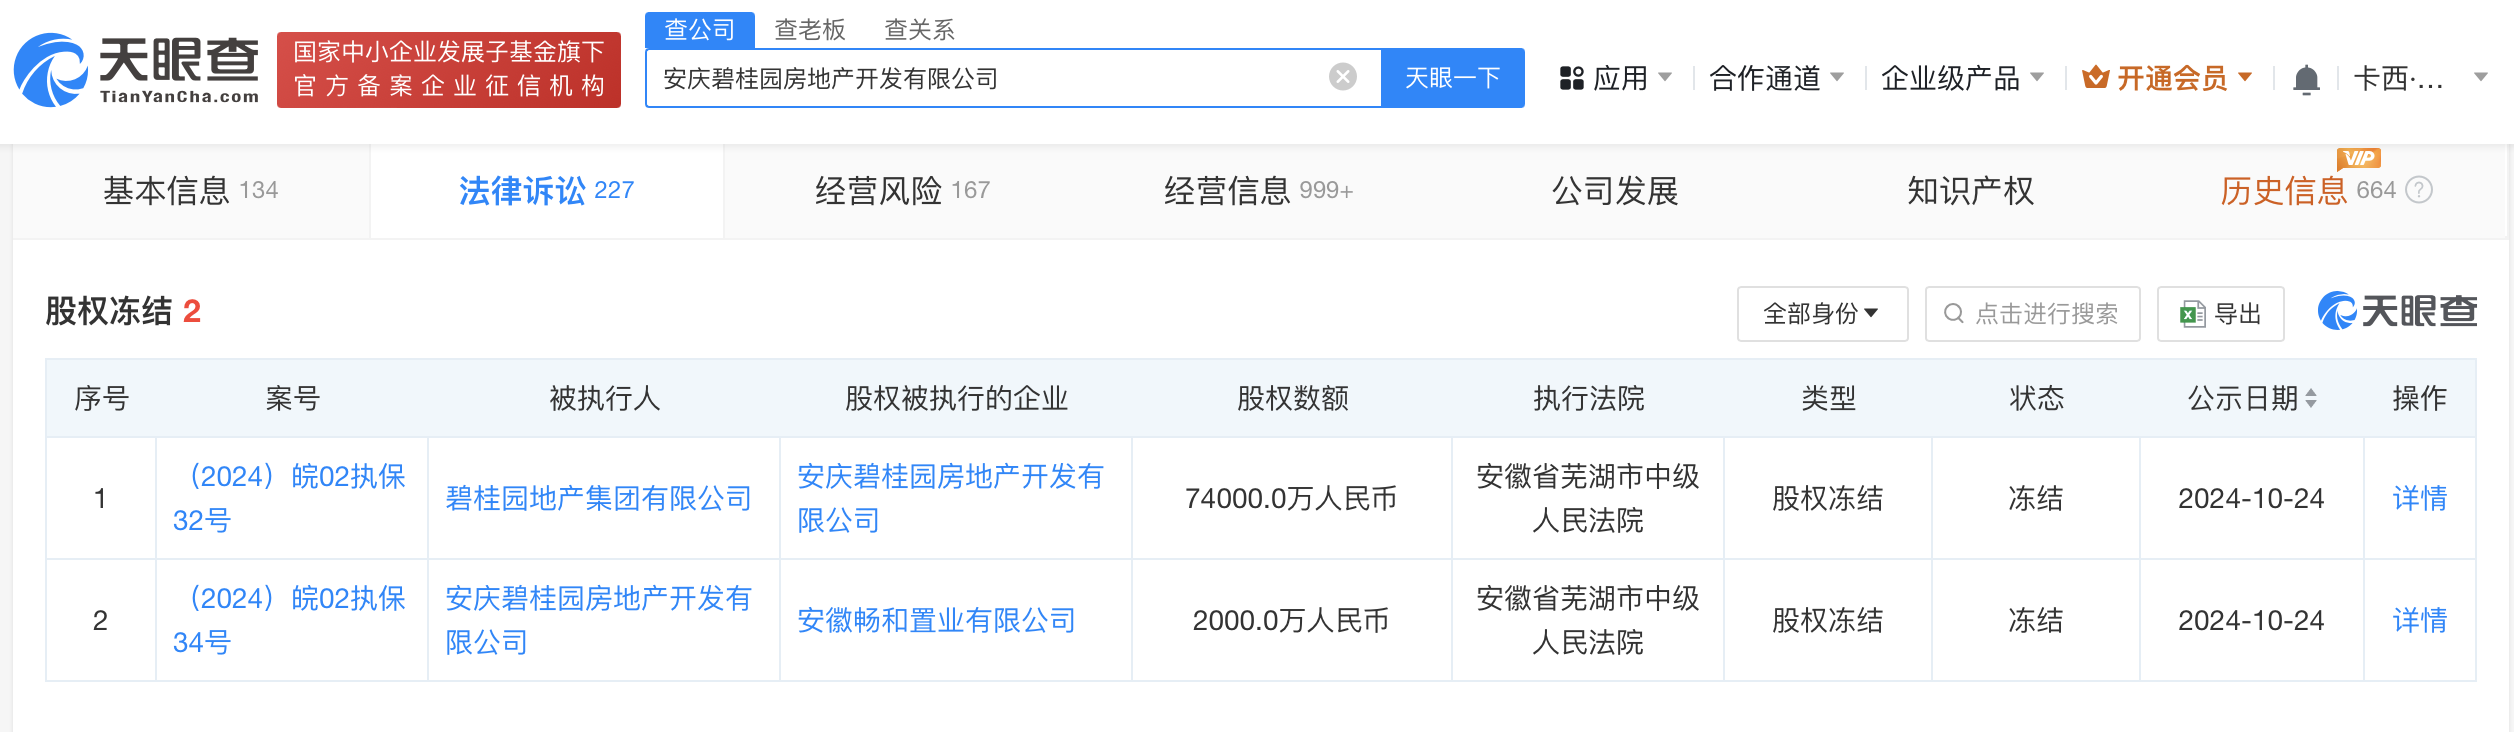The image size is (2514, 732).
Task: Click the 74000.0万人民币 cell
Action: (x=1291, y=498)
